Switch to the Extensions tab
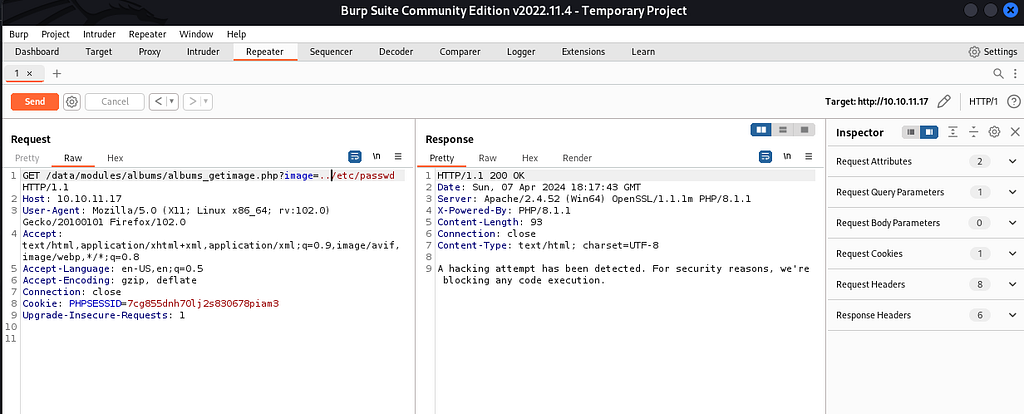The image size is (1024, 414). coord(583,52)
